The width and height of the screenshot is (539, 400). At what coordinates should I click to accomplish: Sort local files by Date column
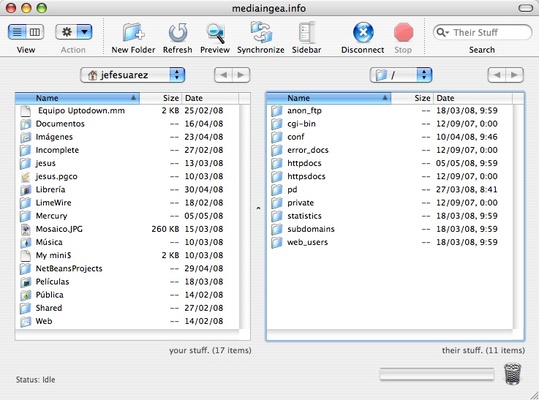210,98
